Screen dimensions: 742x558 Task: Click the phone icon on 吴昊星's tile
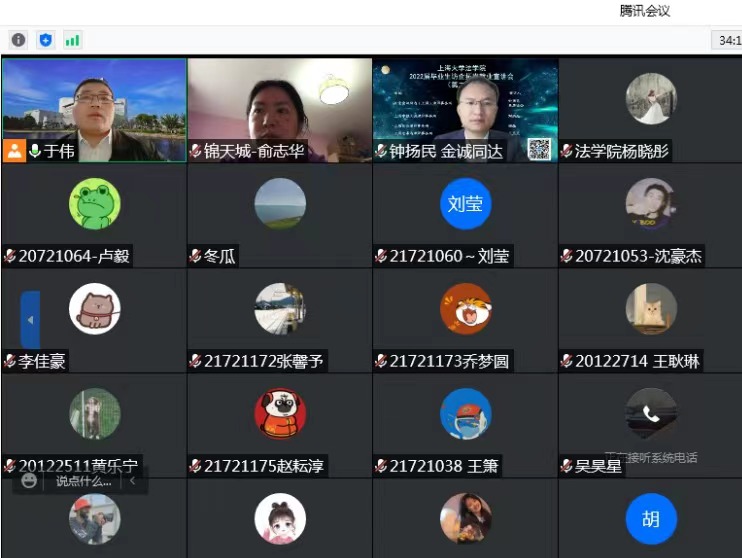point(651,414)
